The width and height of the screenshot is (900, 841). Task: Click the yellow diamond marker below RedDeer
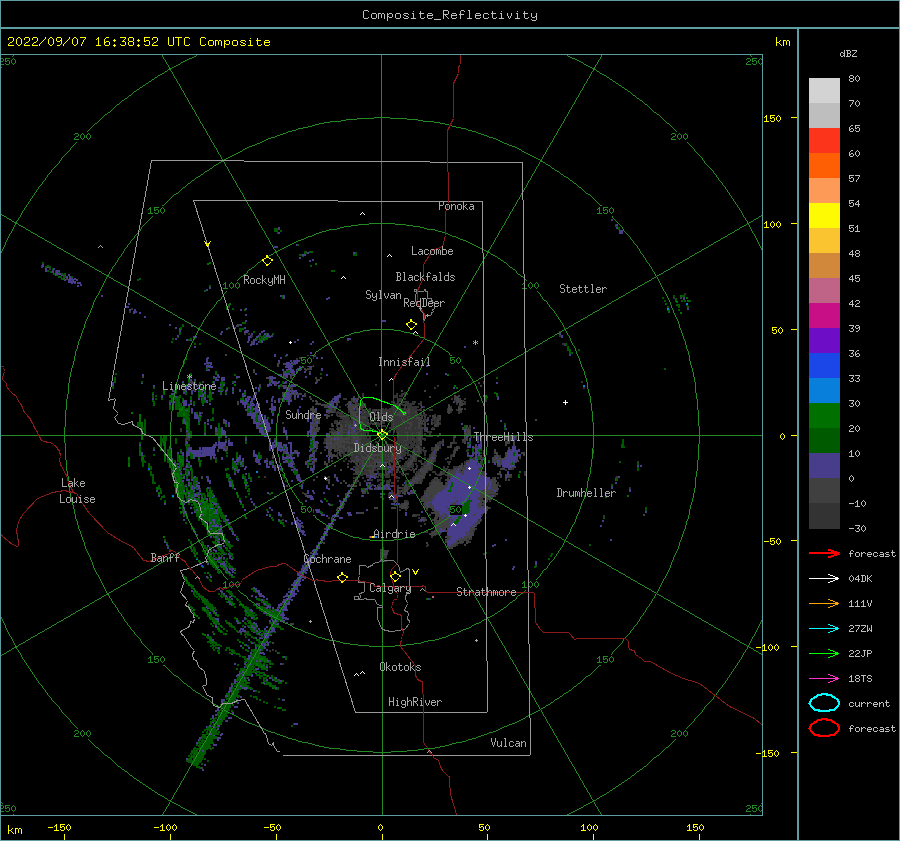[x=411, y=324]
